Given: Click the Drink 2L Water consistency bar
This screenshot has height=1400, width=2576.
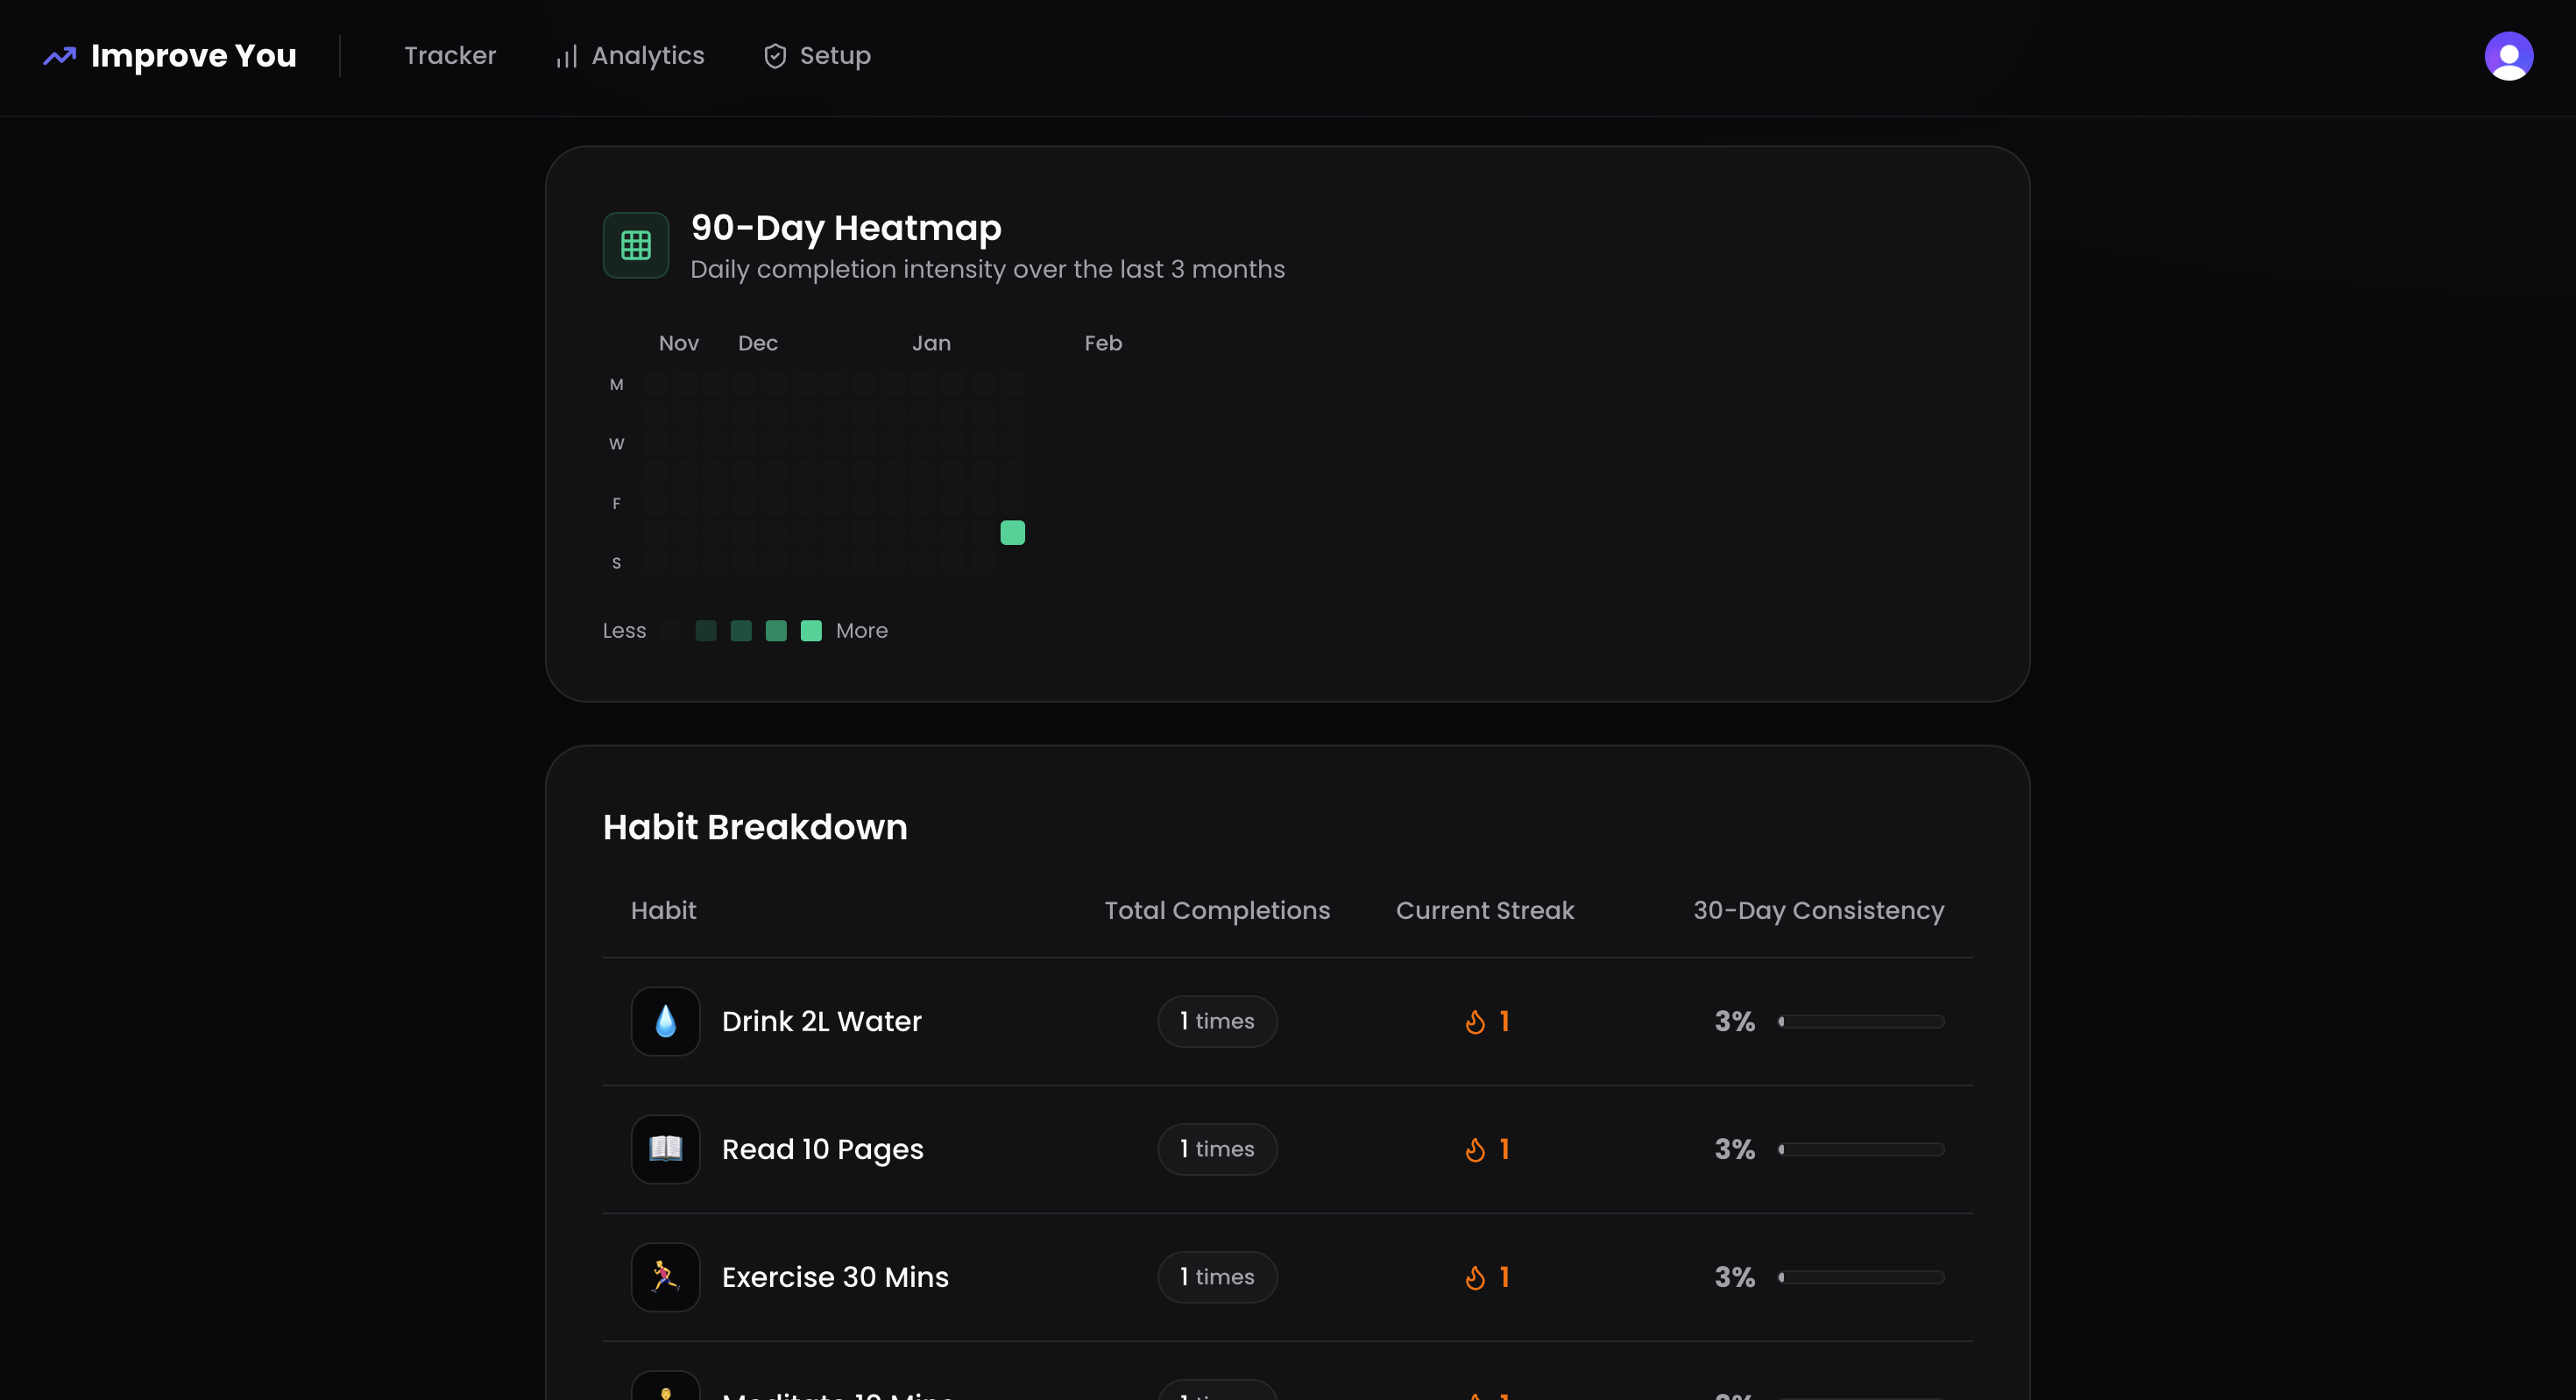Looking at the screenshot, I should (x=1861, y=1021).
